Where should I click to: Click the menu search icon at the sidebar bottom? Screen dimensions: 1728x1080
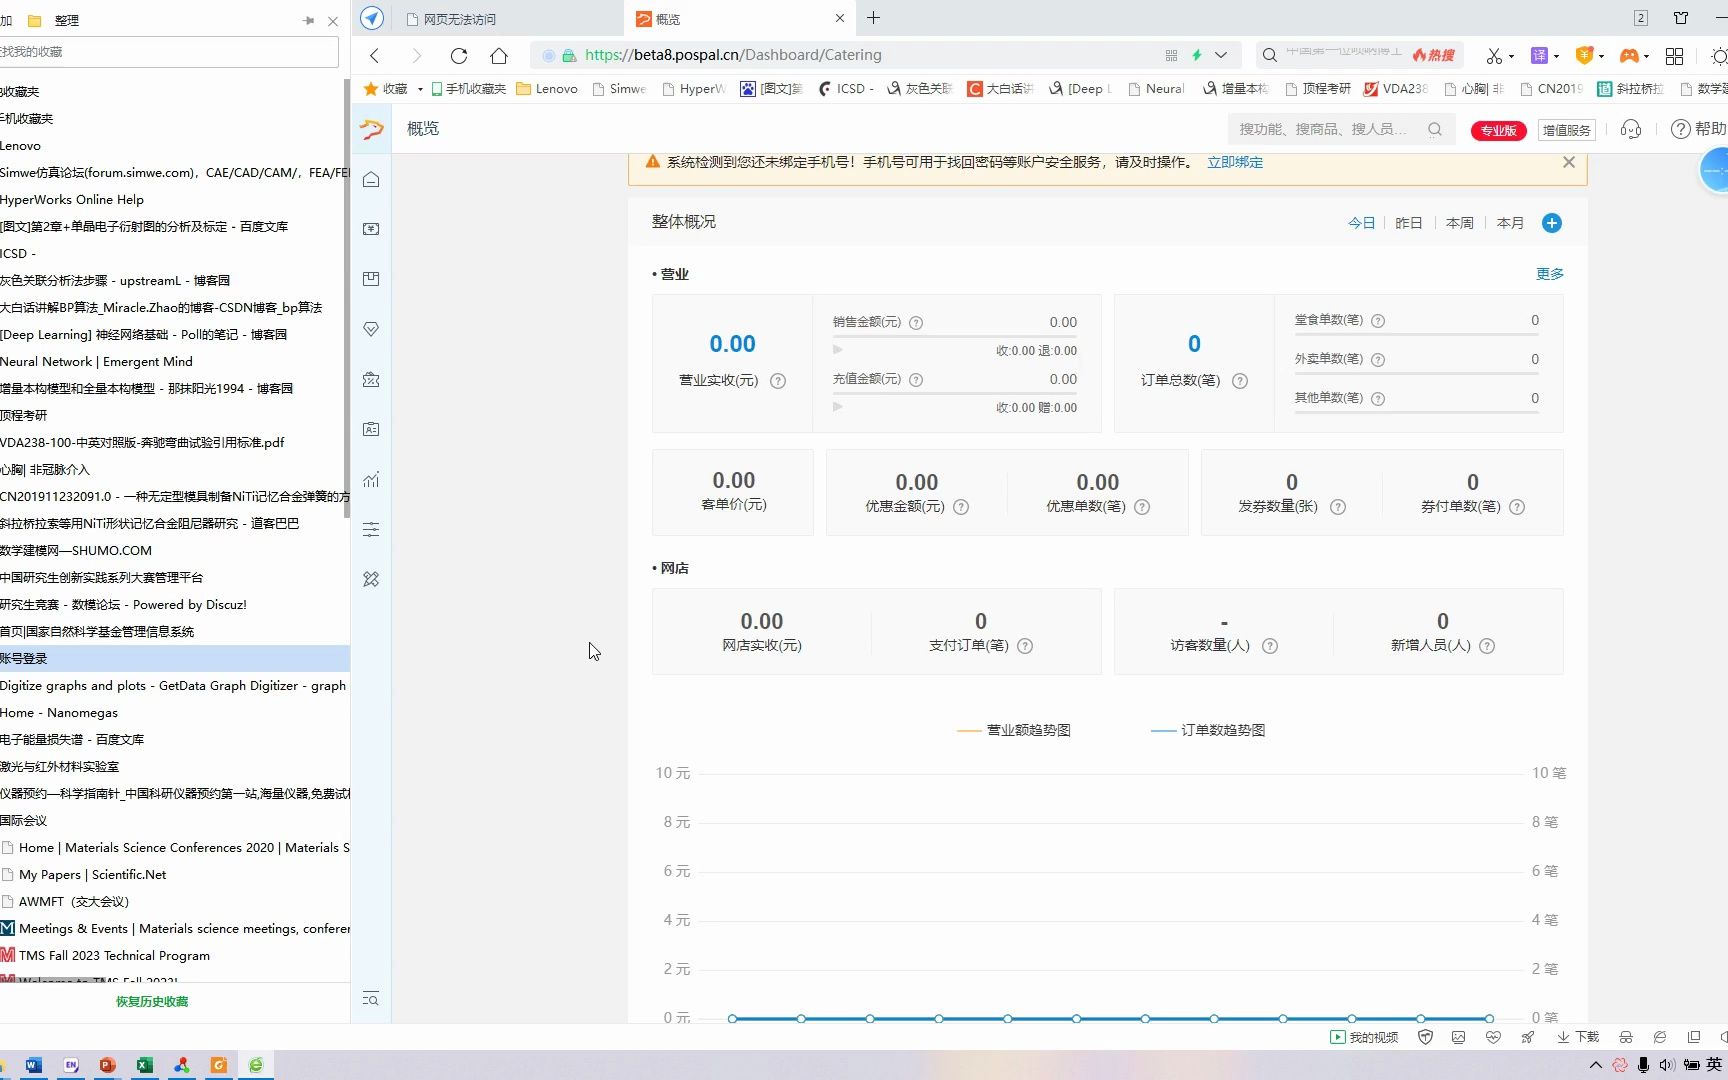point(371,999)
